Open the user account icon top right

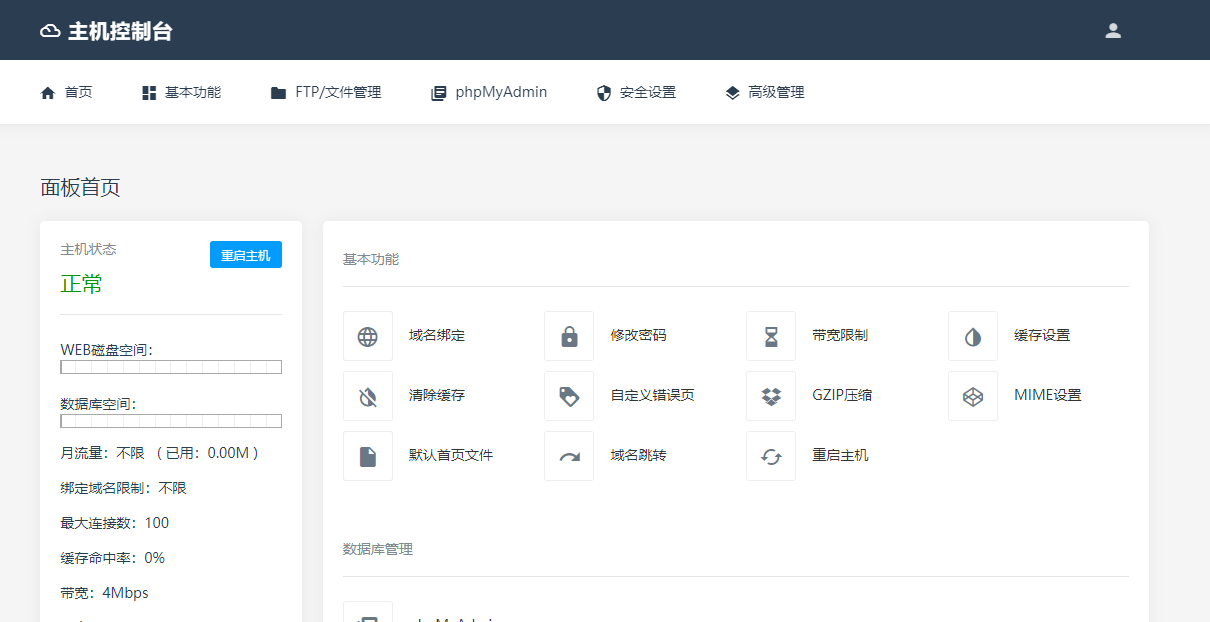tap(1113, 30)
